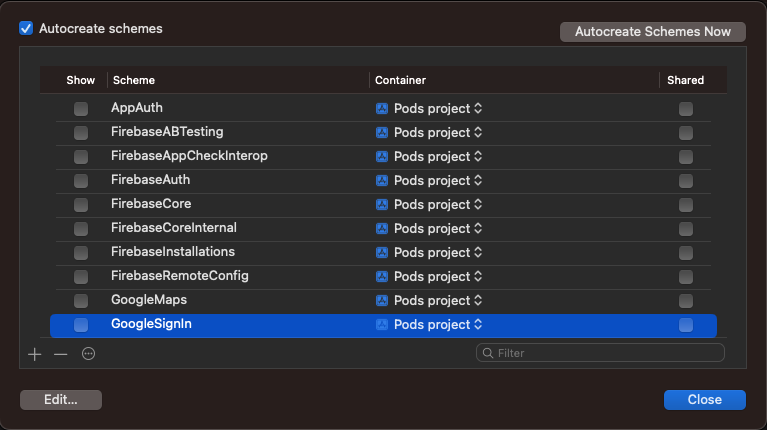Open Container dropdown for FirebaseAuth

tap(429, 181)
